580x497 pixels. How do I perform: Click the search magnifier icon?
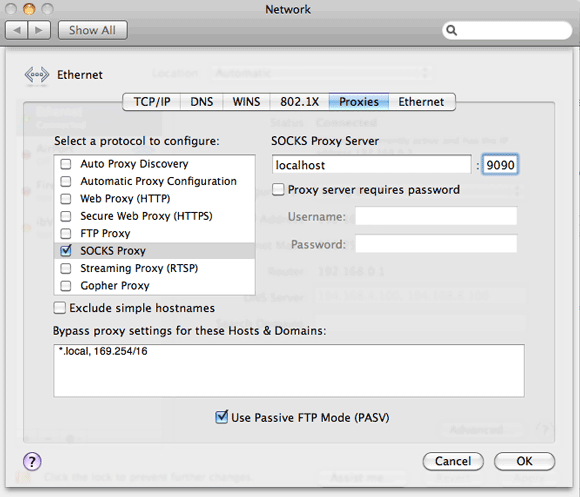coord(451,30)
